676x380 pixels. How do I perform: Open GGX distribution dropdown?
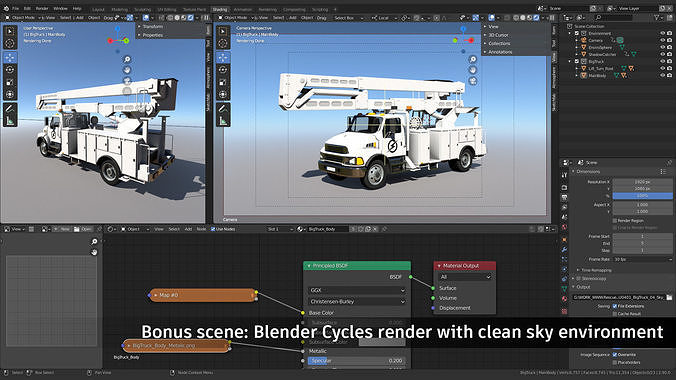click(x=357, y=290)
